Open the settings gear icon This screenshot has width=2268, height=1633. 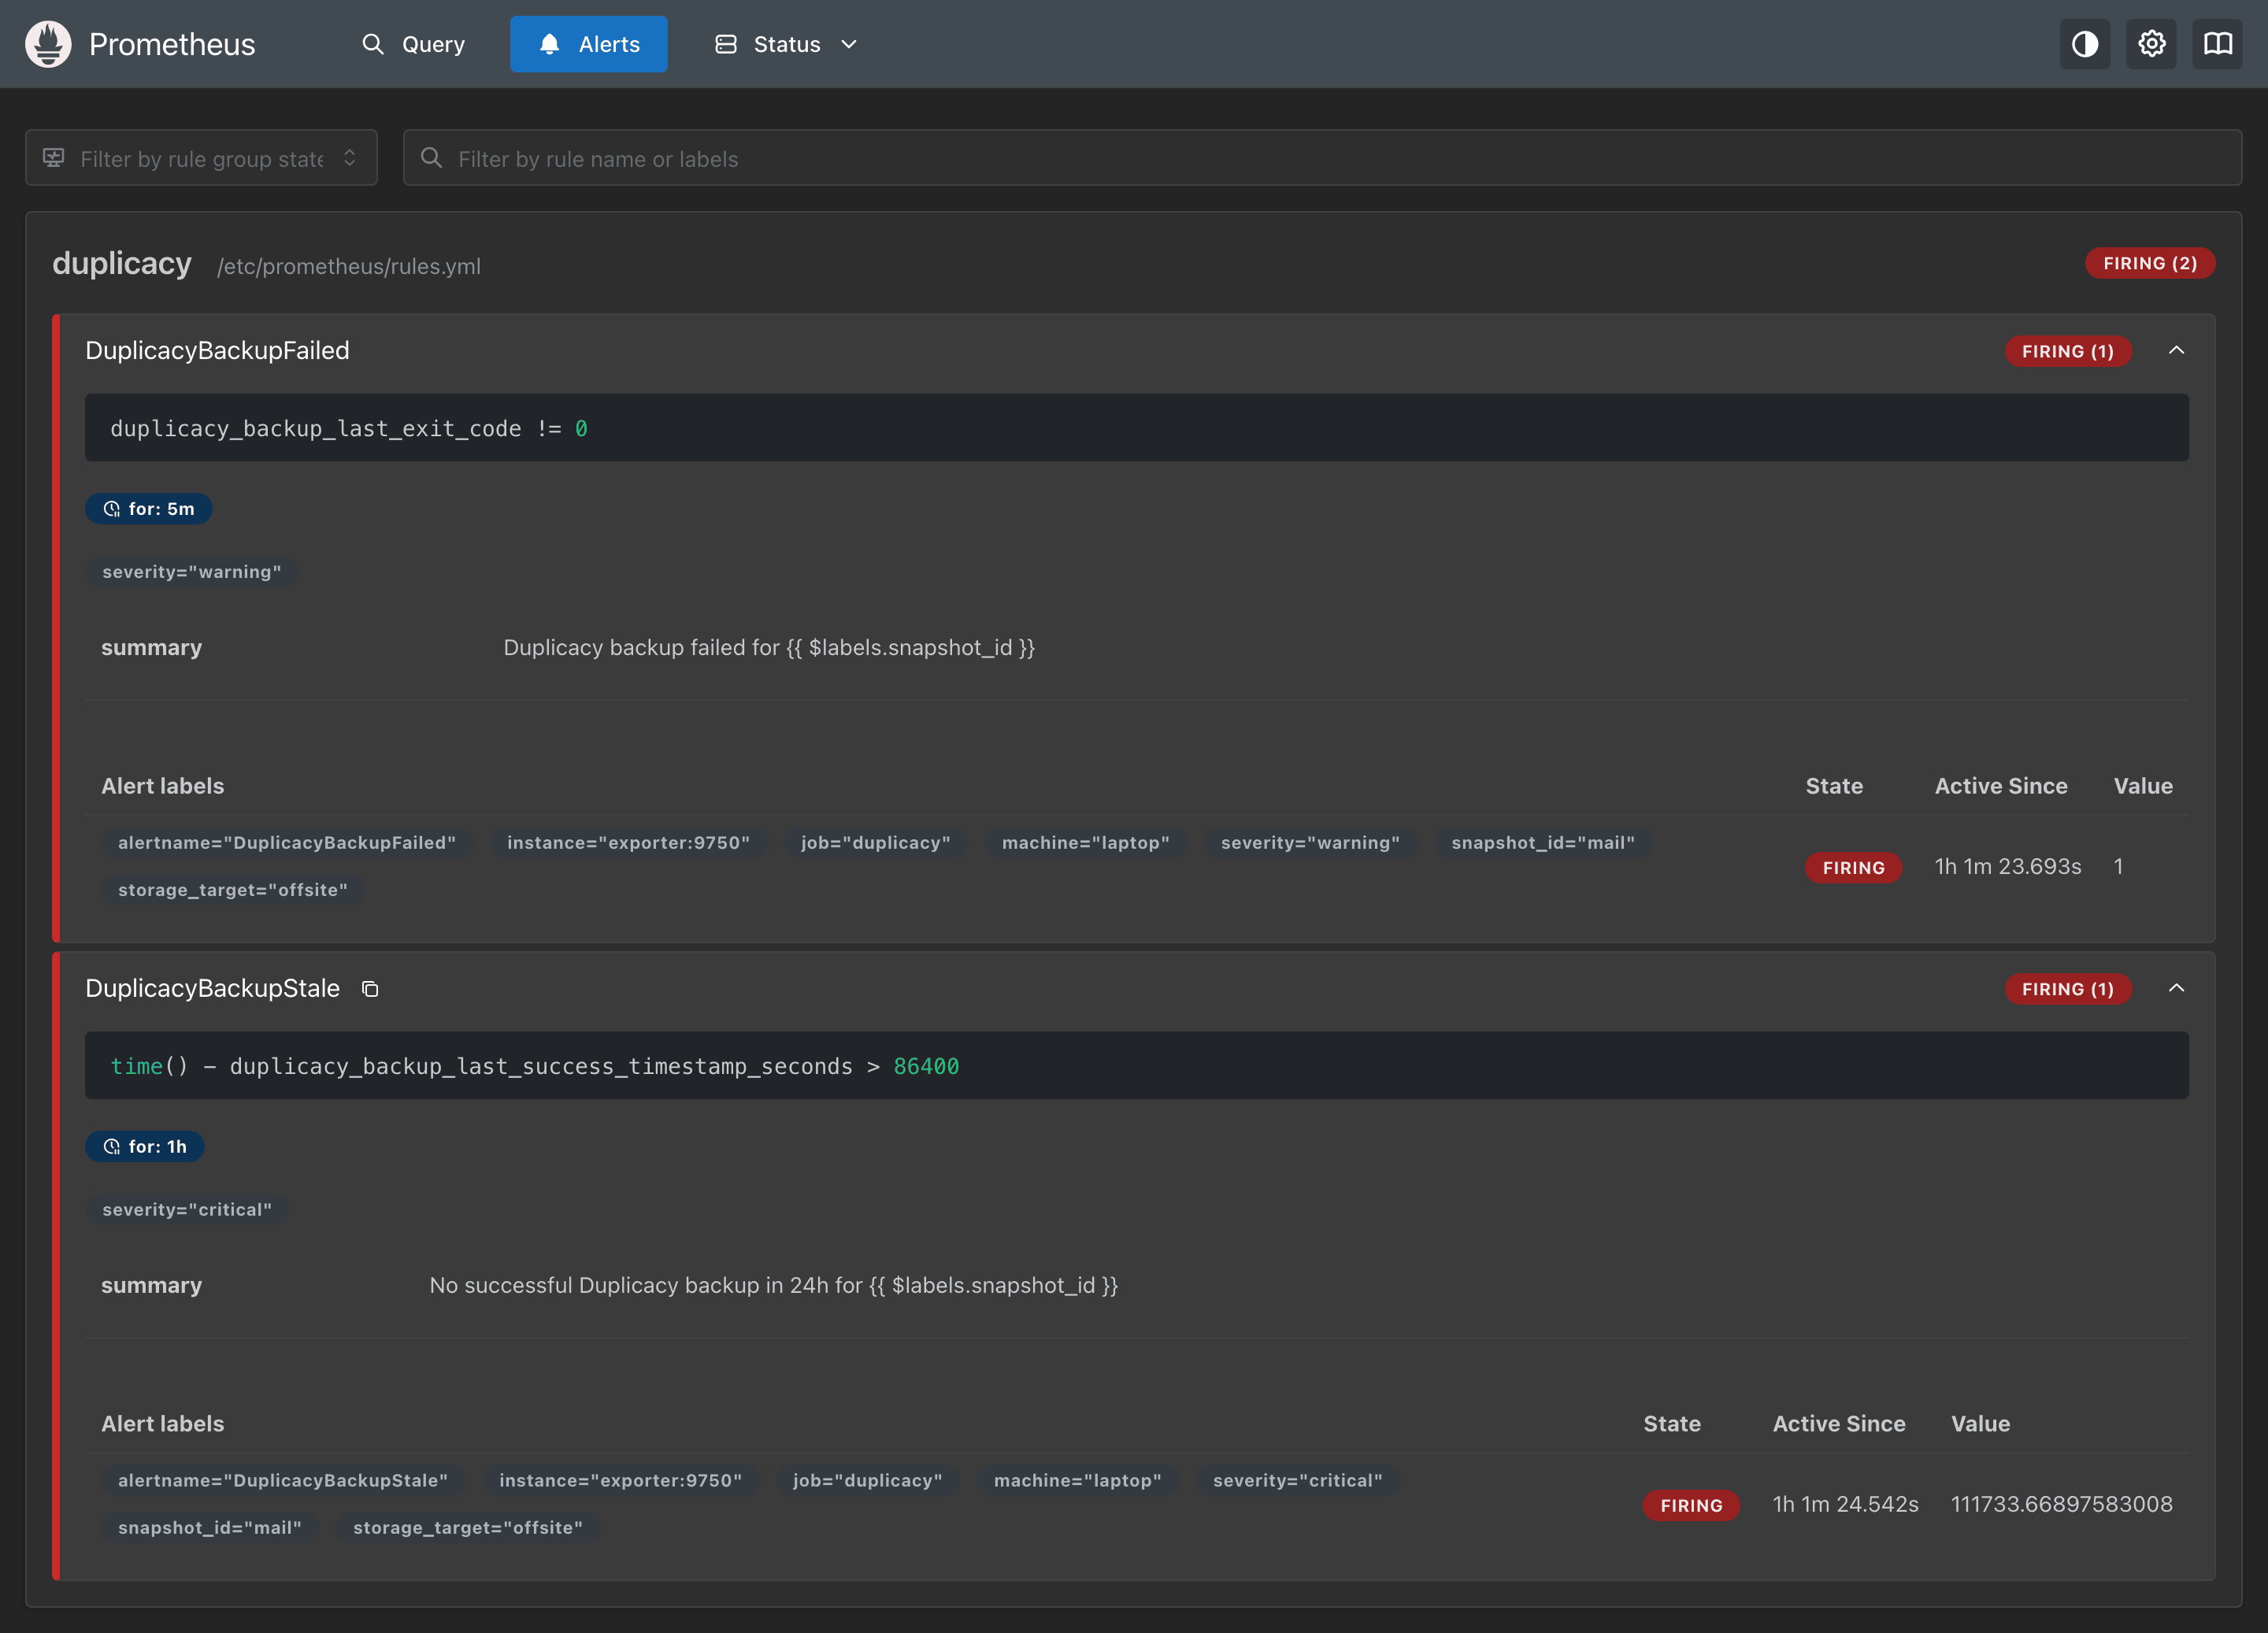coord(2152,44)
